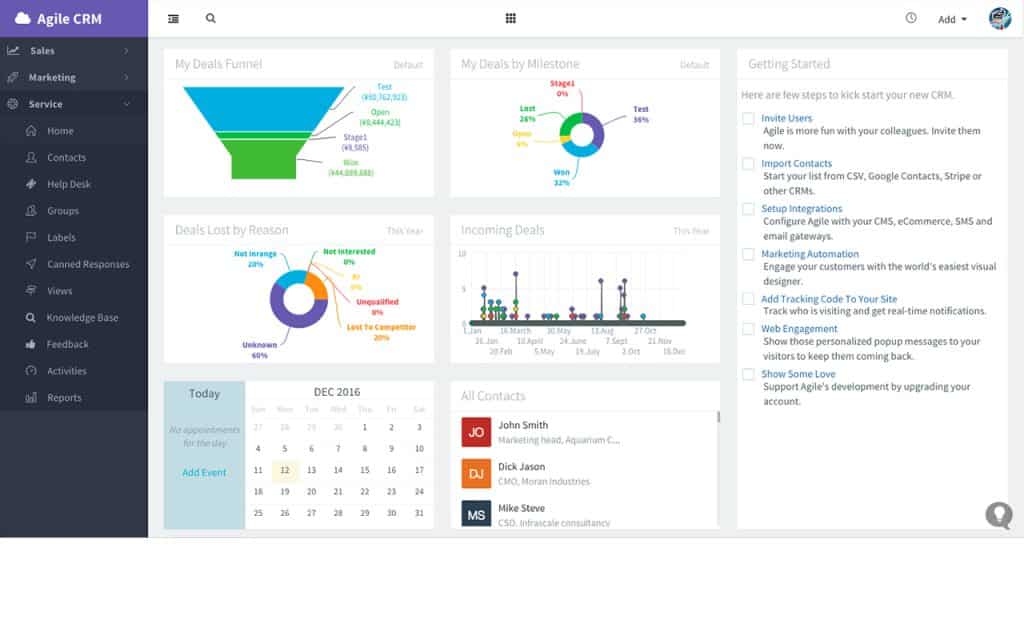Collapse the Service section in the sidebar
This screenshot has width=1024, height=640.
[x=74, y=104]
